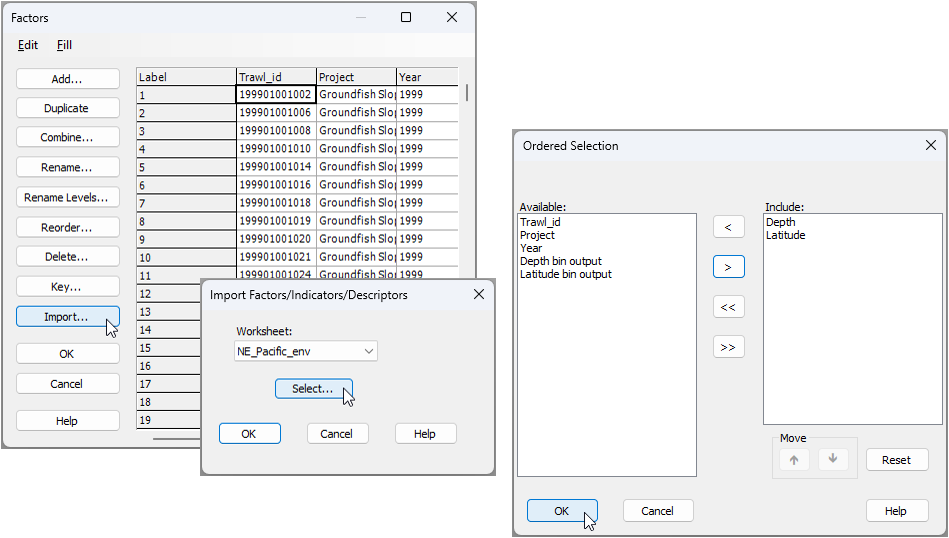Close the Ordered Selection dialog
Image resolution: width=949 pixels, height=538 pixels.
tap(931, 146)
